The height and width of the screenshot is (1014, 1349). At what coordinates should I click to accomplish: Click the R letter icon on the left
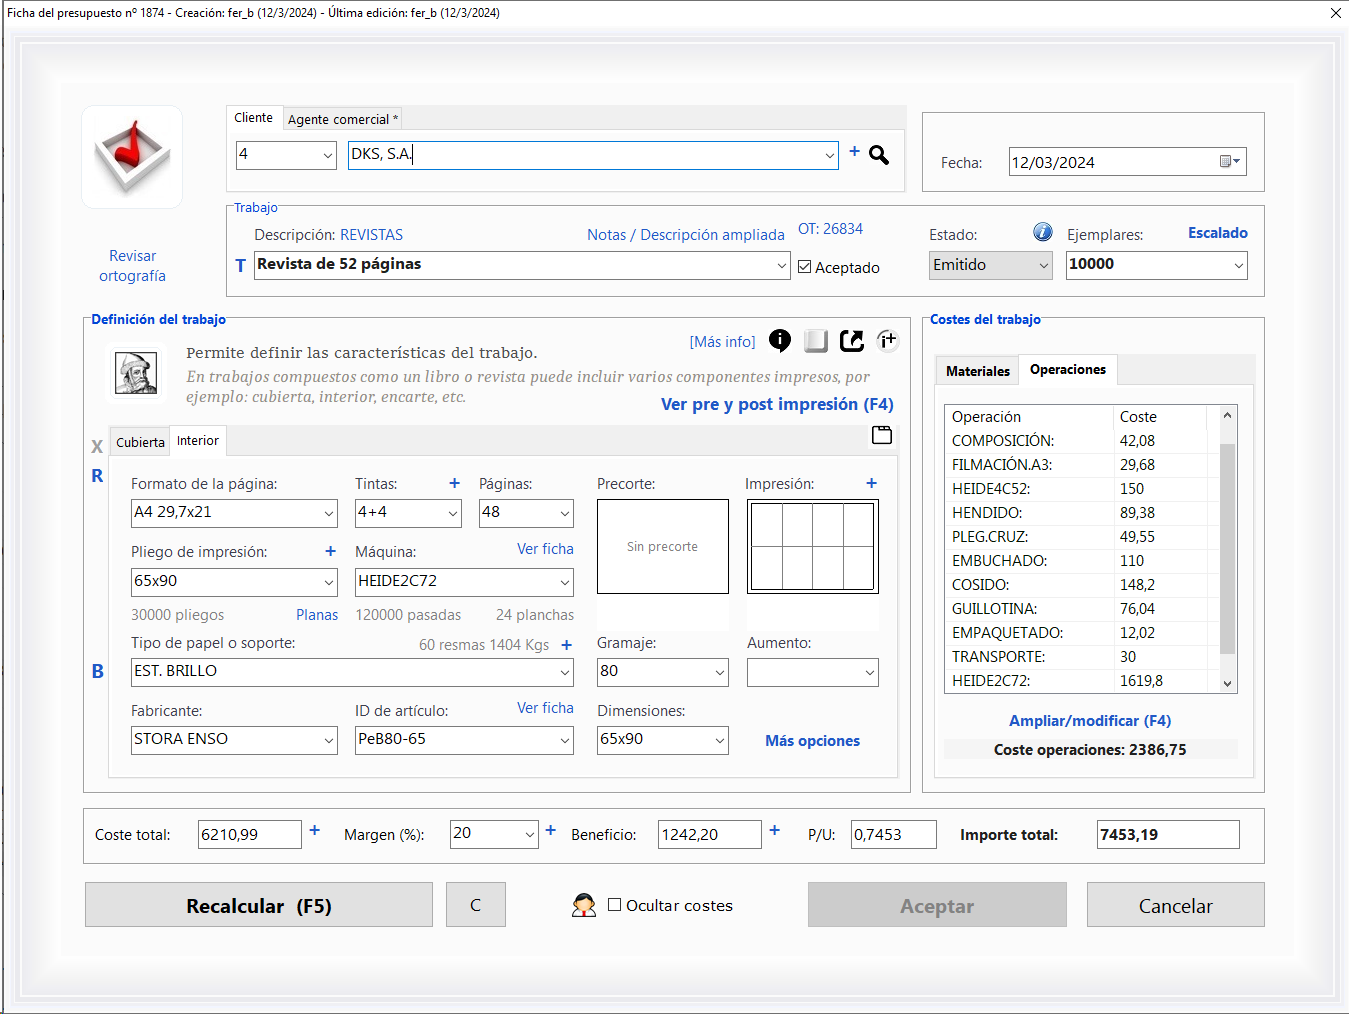point(97,476)
